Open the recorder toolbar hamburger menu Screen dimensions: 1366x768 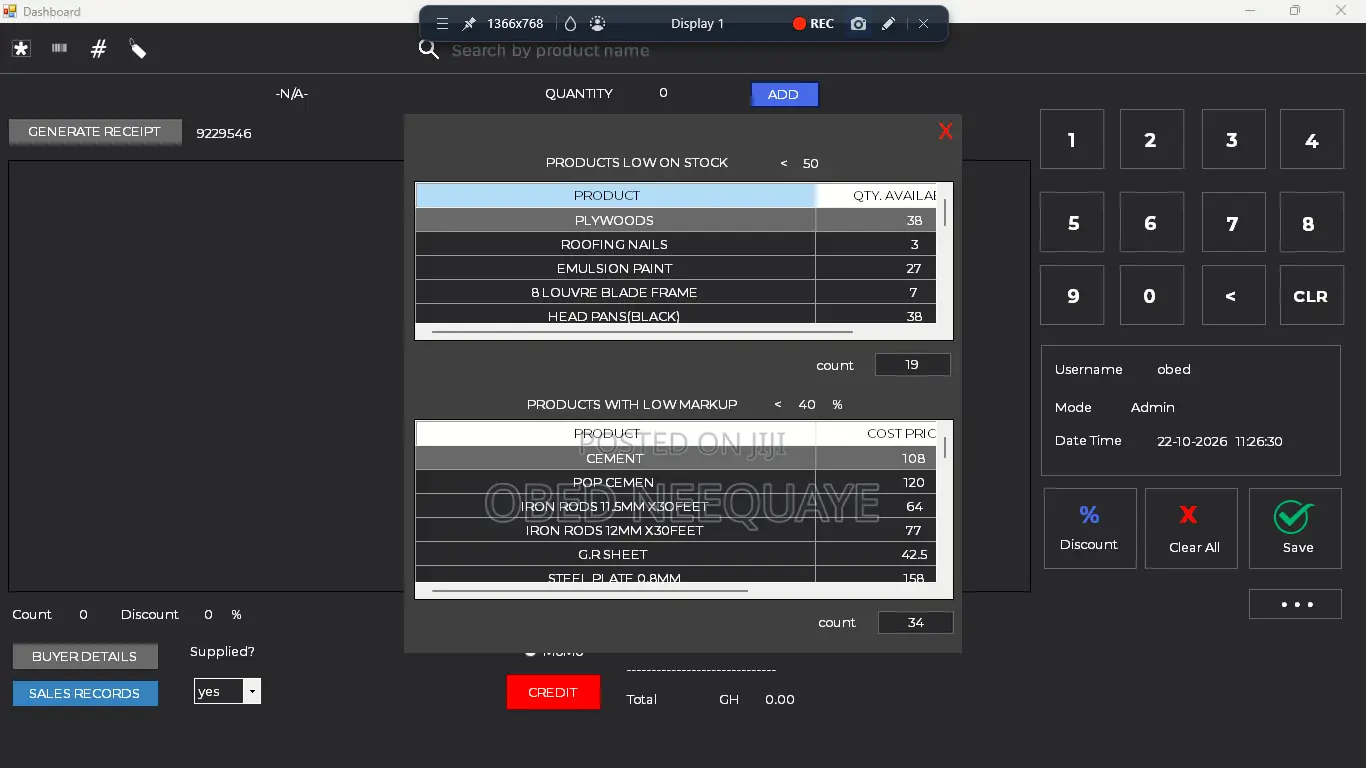click(442, 23)
